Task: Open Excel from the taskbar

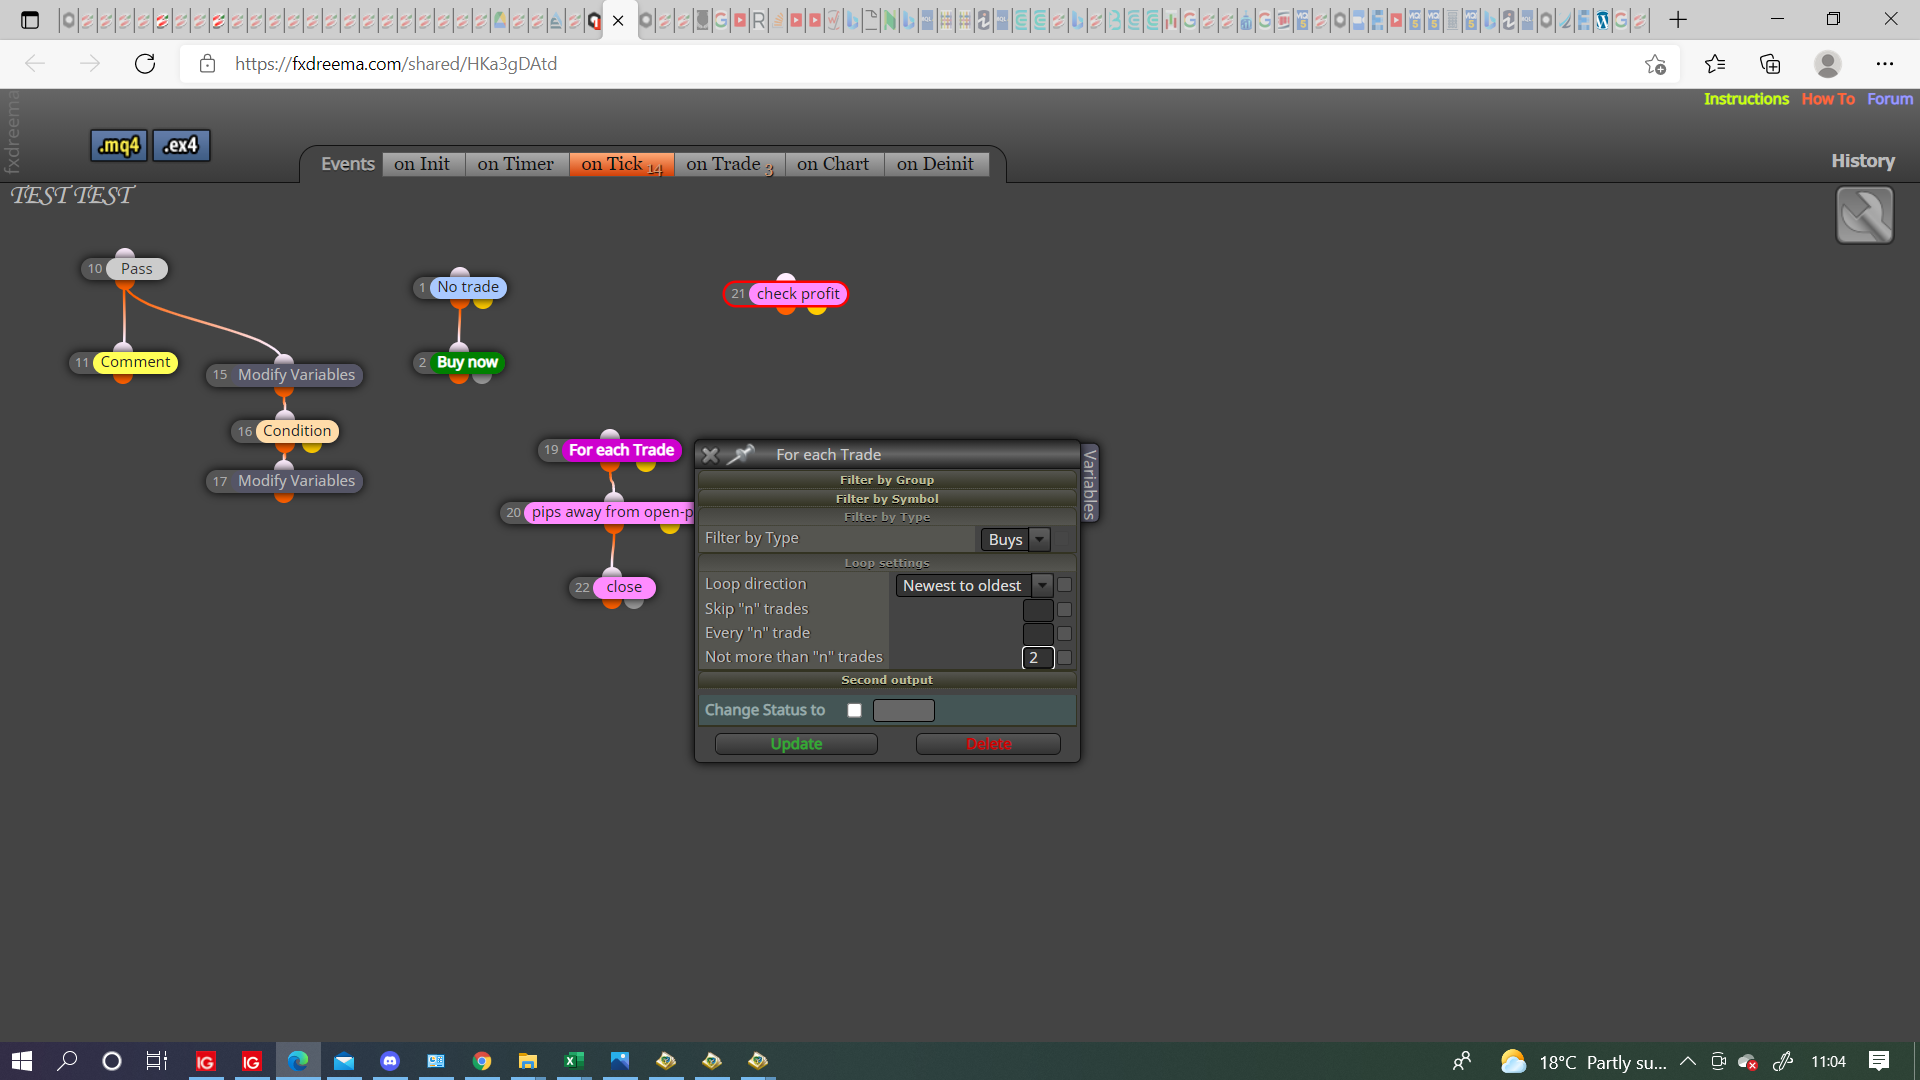Action: tap(574, 1061)
